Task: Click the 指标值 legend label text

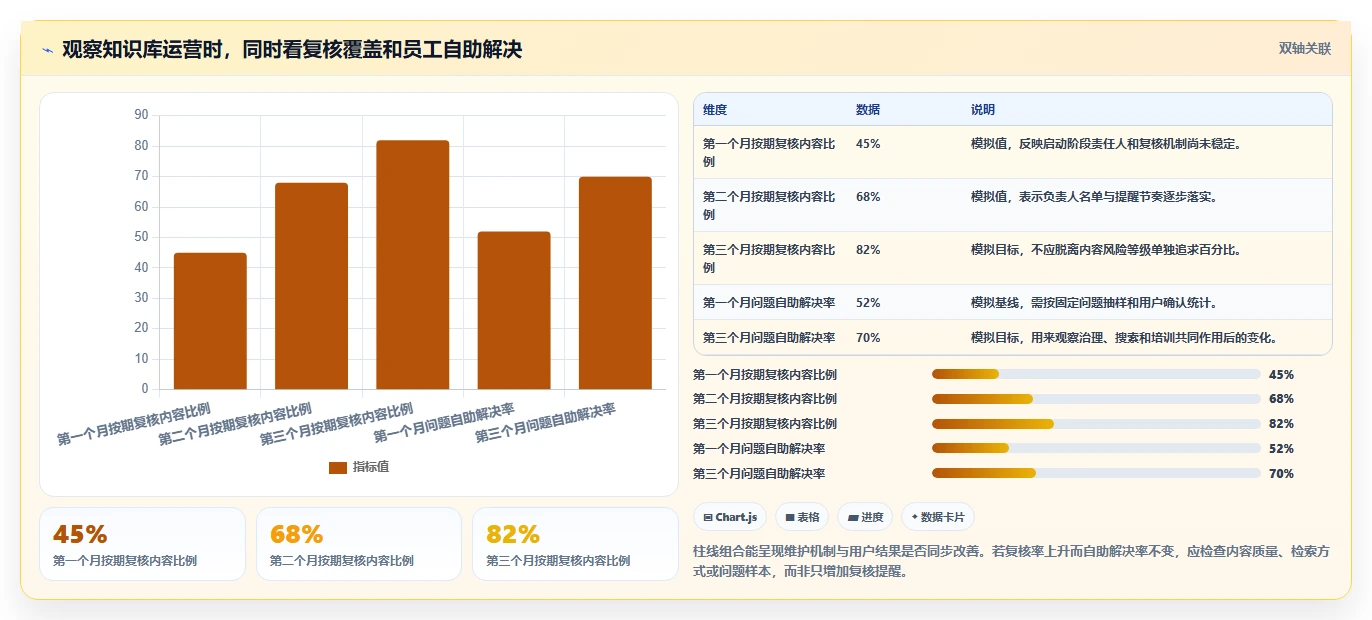Action: click(x=371, y=467)
